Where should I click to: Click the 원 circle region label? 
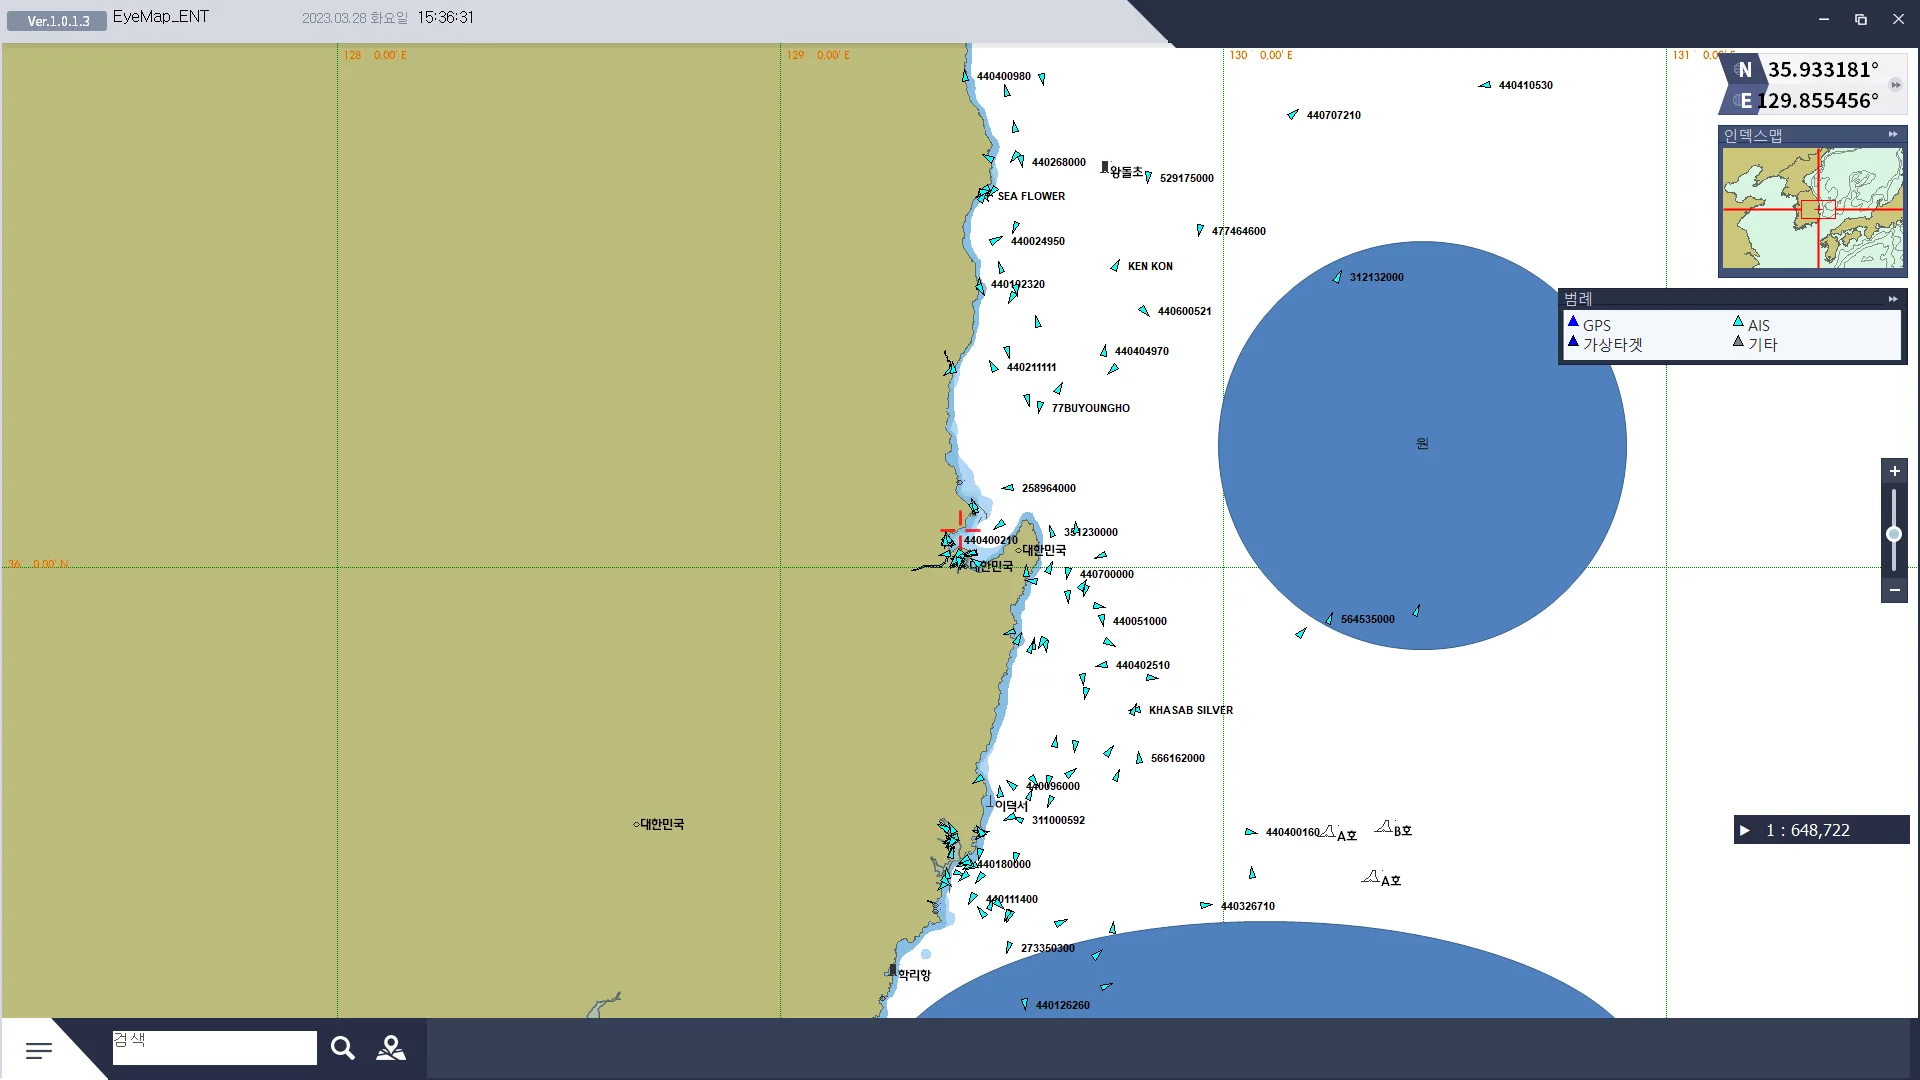pyautogui.click(x=1422, y=443)
